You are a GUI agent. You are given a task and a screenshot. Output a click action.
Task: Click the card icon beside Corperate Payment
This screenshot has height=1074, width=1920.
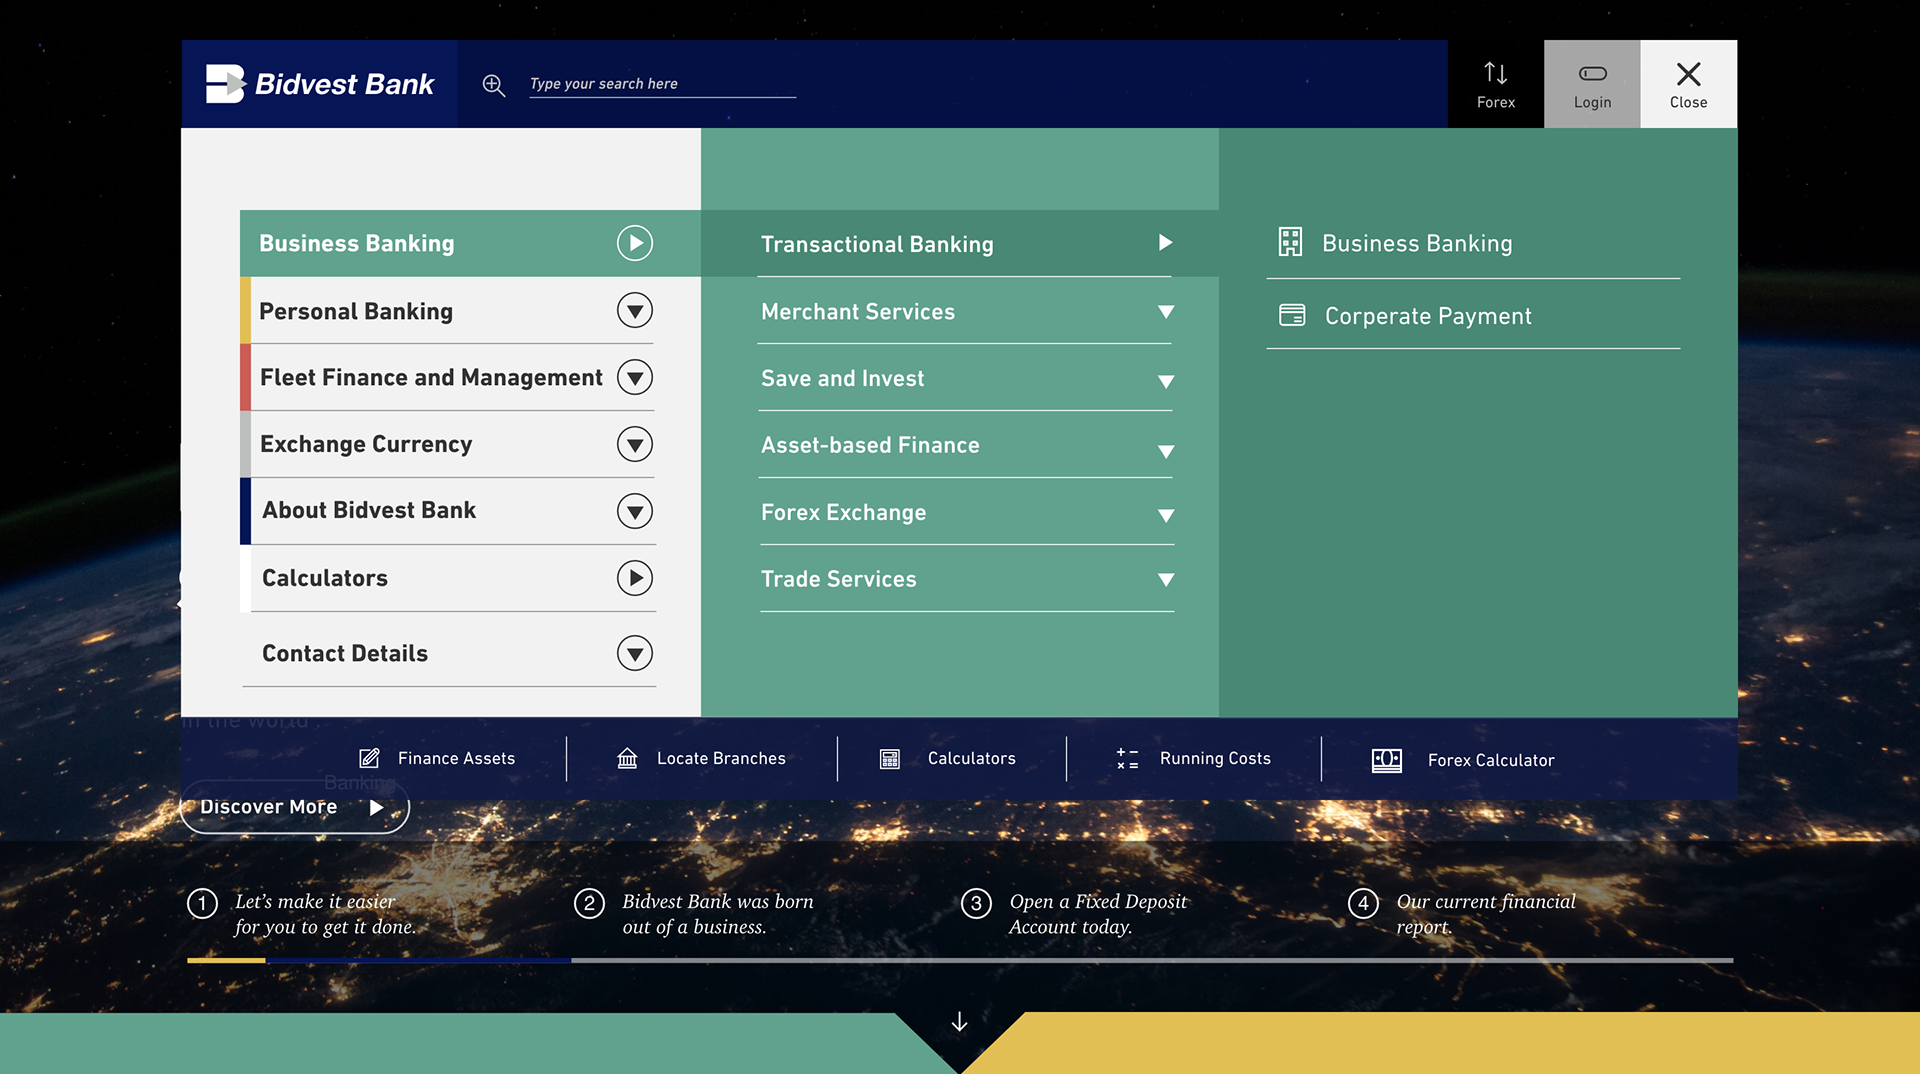tap(1292, 315)
